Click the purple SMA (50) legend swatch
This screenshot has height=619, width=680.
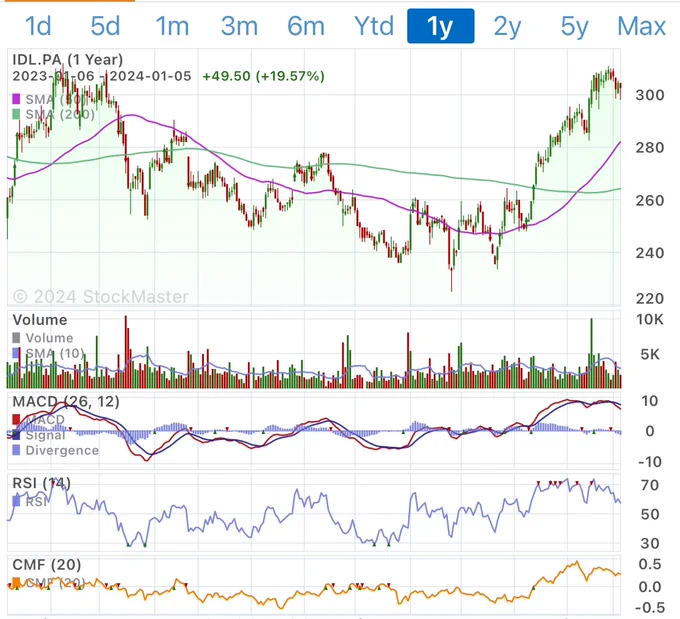tap(16, 99)
